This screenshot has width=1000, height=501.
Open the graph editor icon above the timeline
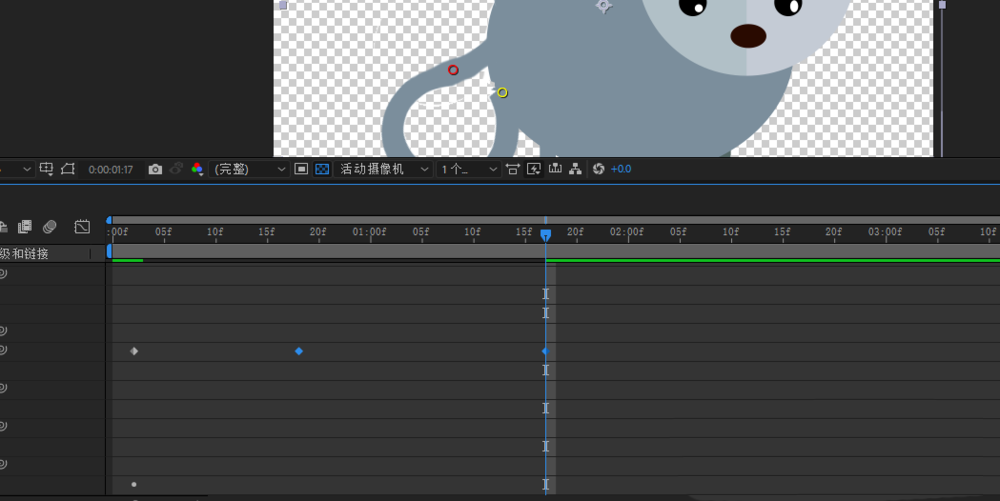click(82, 227)
